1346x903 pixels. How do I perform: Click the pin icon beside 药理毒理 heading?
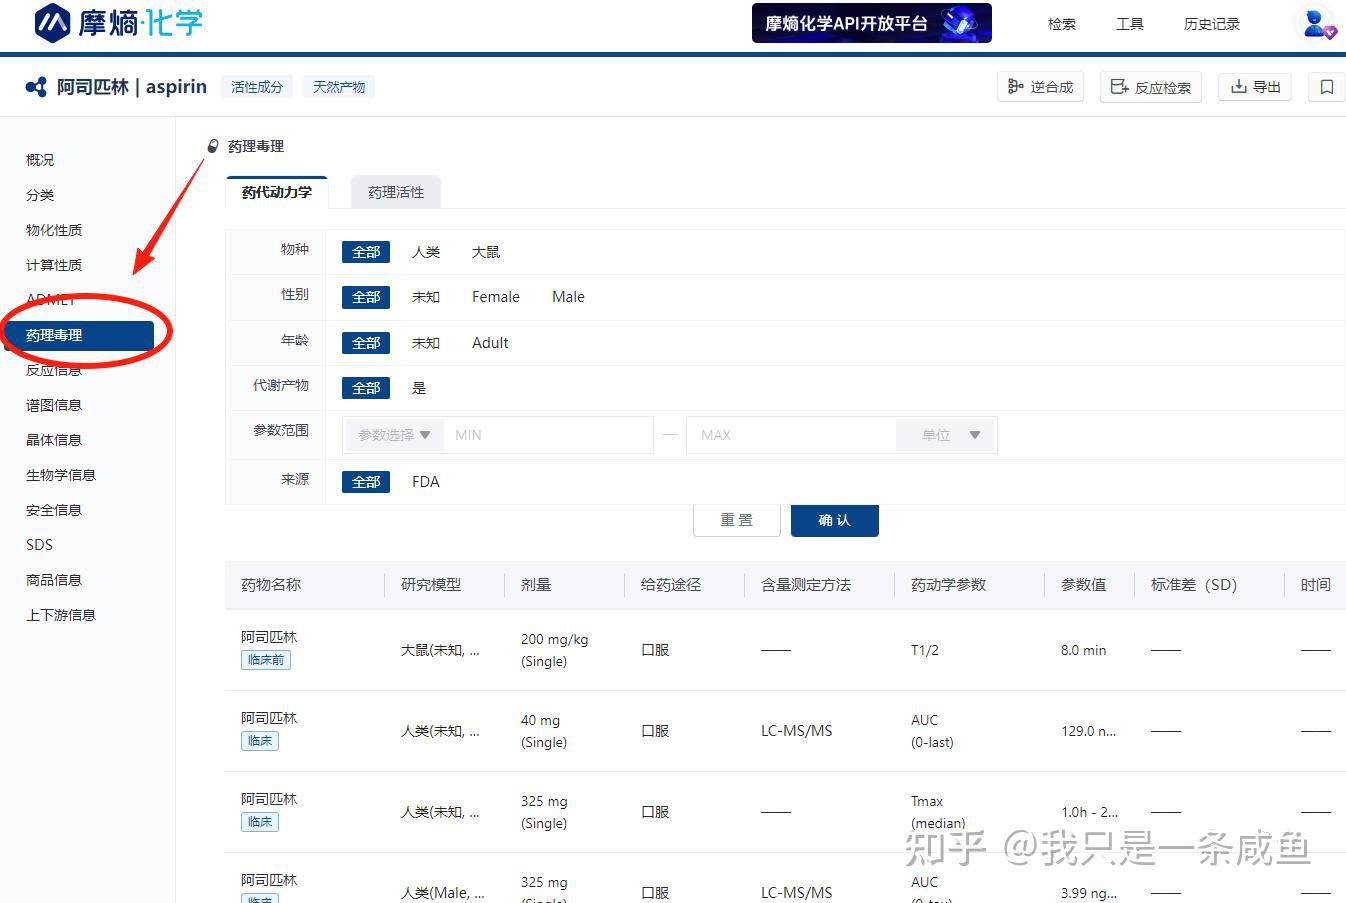[212, 145]
